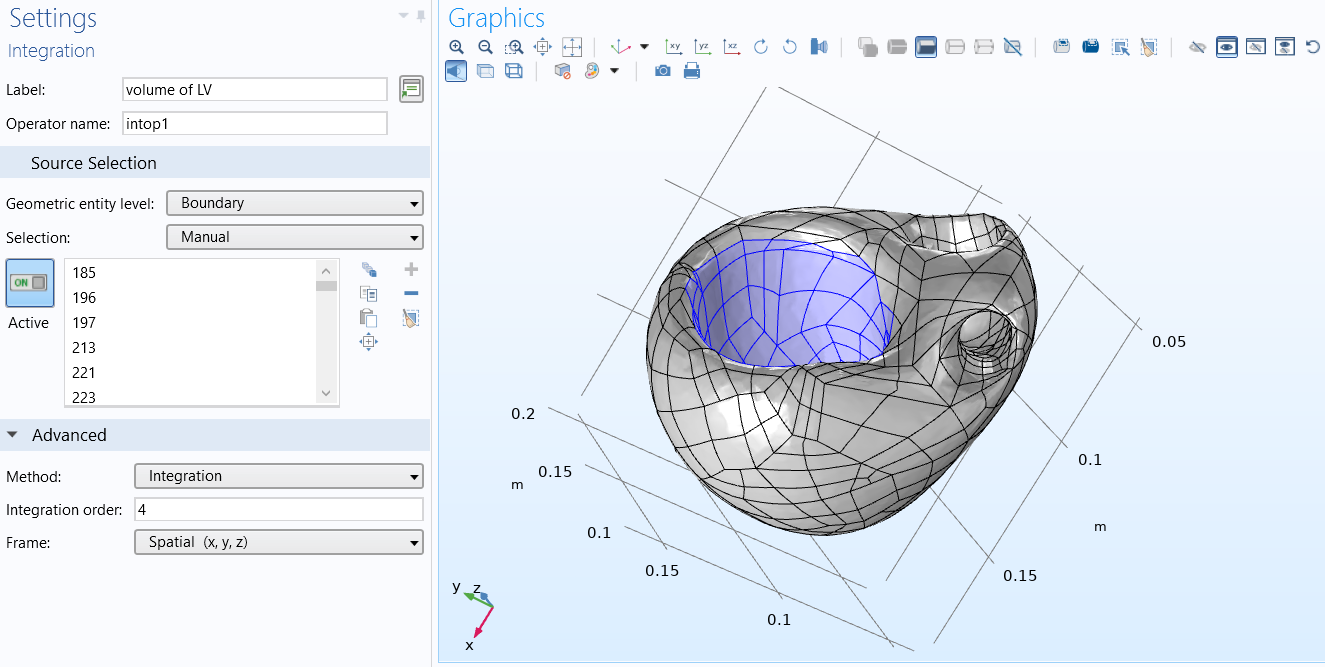Collapse the Advanced section
The width and height of the screenshot is (1325, 667).
point(13,435)
